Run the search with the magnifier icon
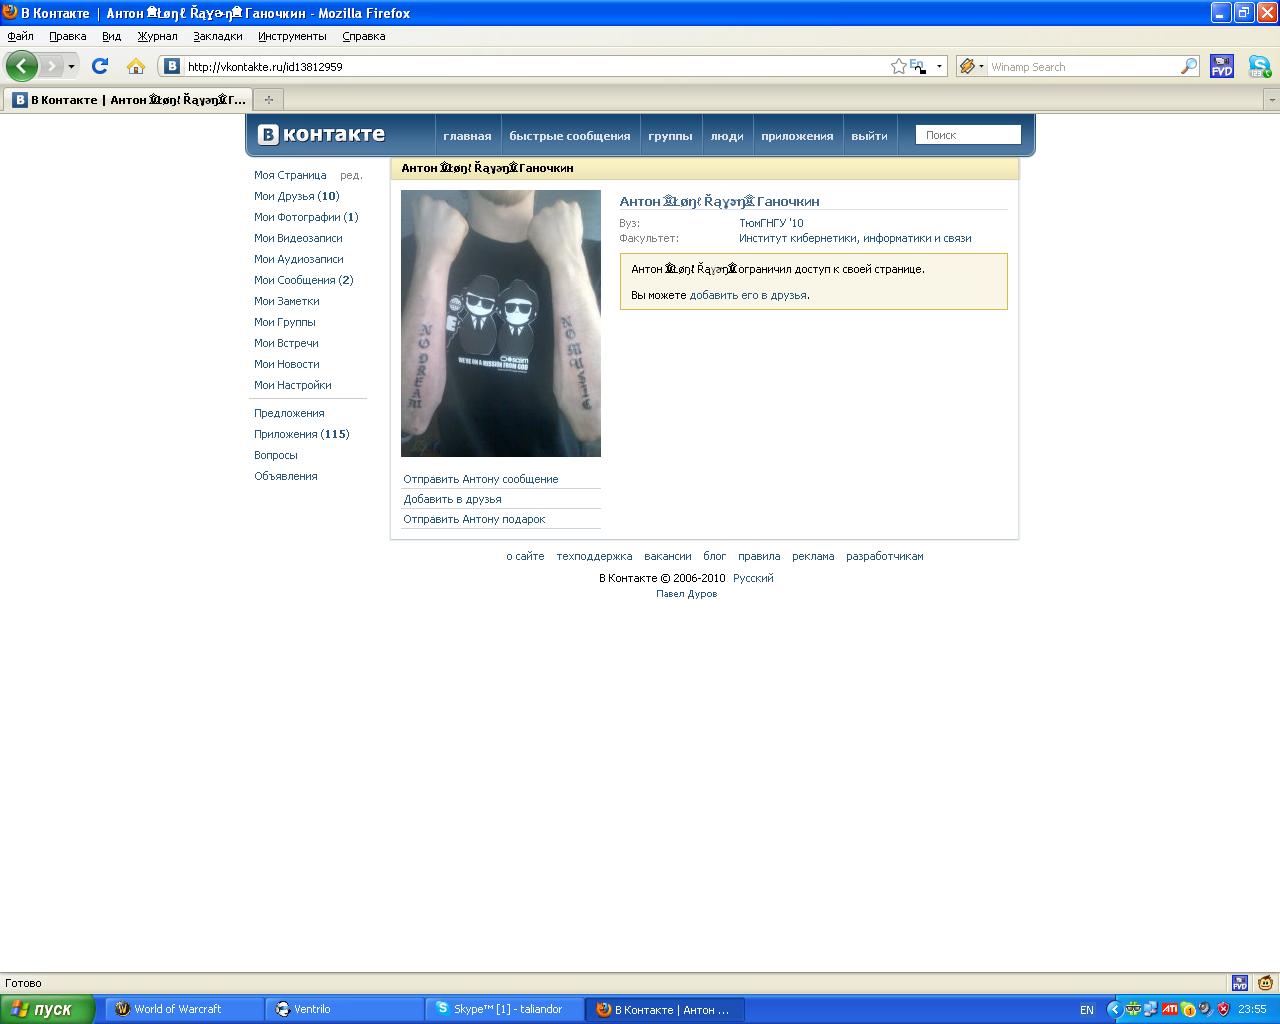 [1189, 66]
